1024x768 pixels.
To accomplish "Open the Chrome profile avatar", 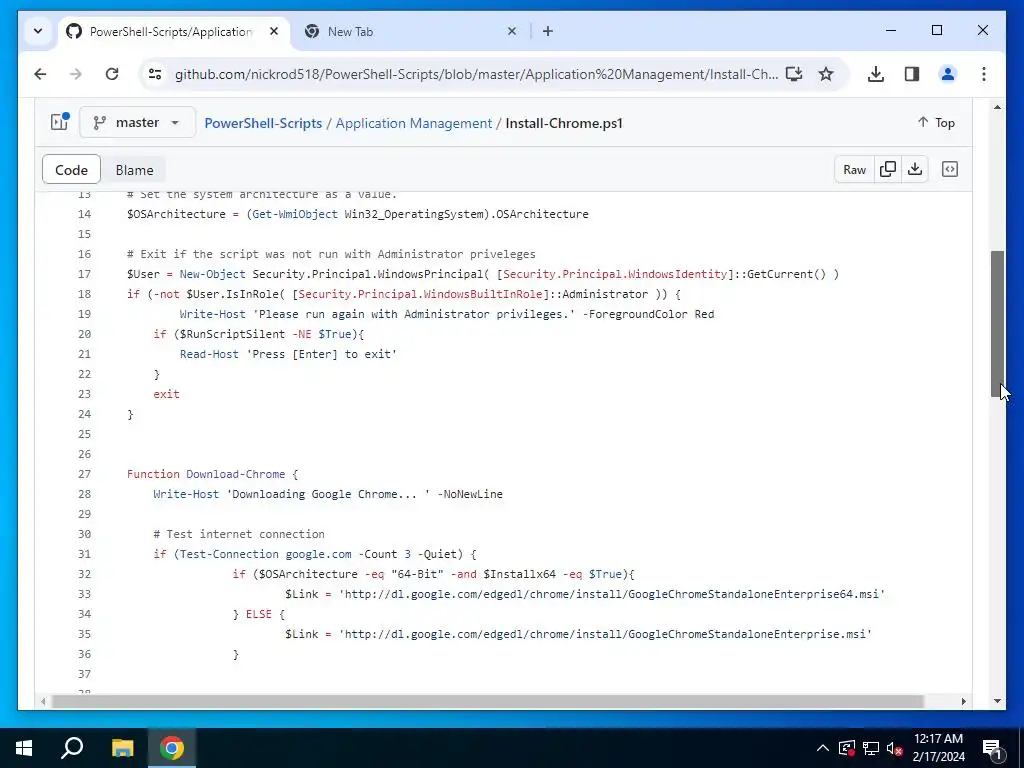I will click(948, 74).
